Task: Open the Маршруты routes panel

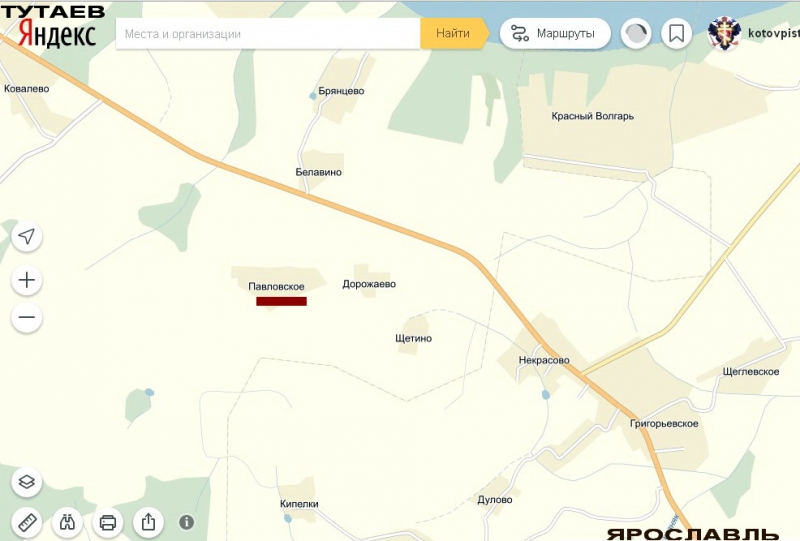Action: 555,33
